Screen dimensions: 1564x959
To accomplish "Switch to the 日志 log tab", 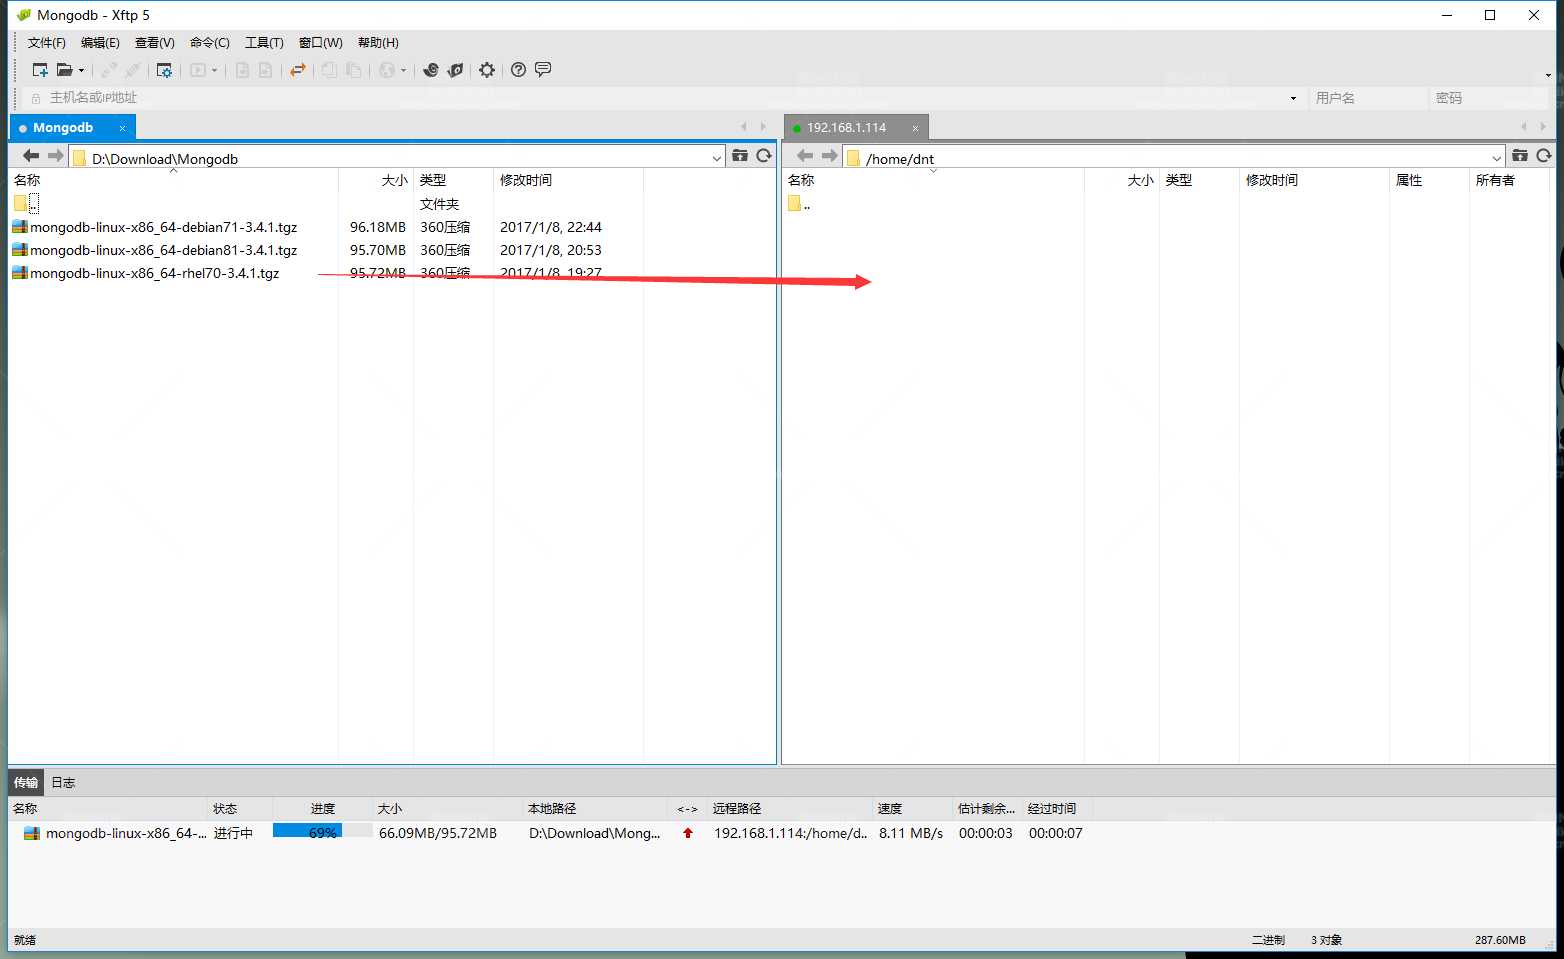I will pyautogui.click(x=63, y=782).
